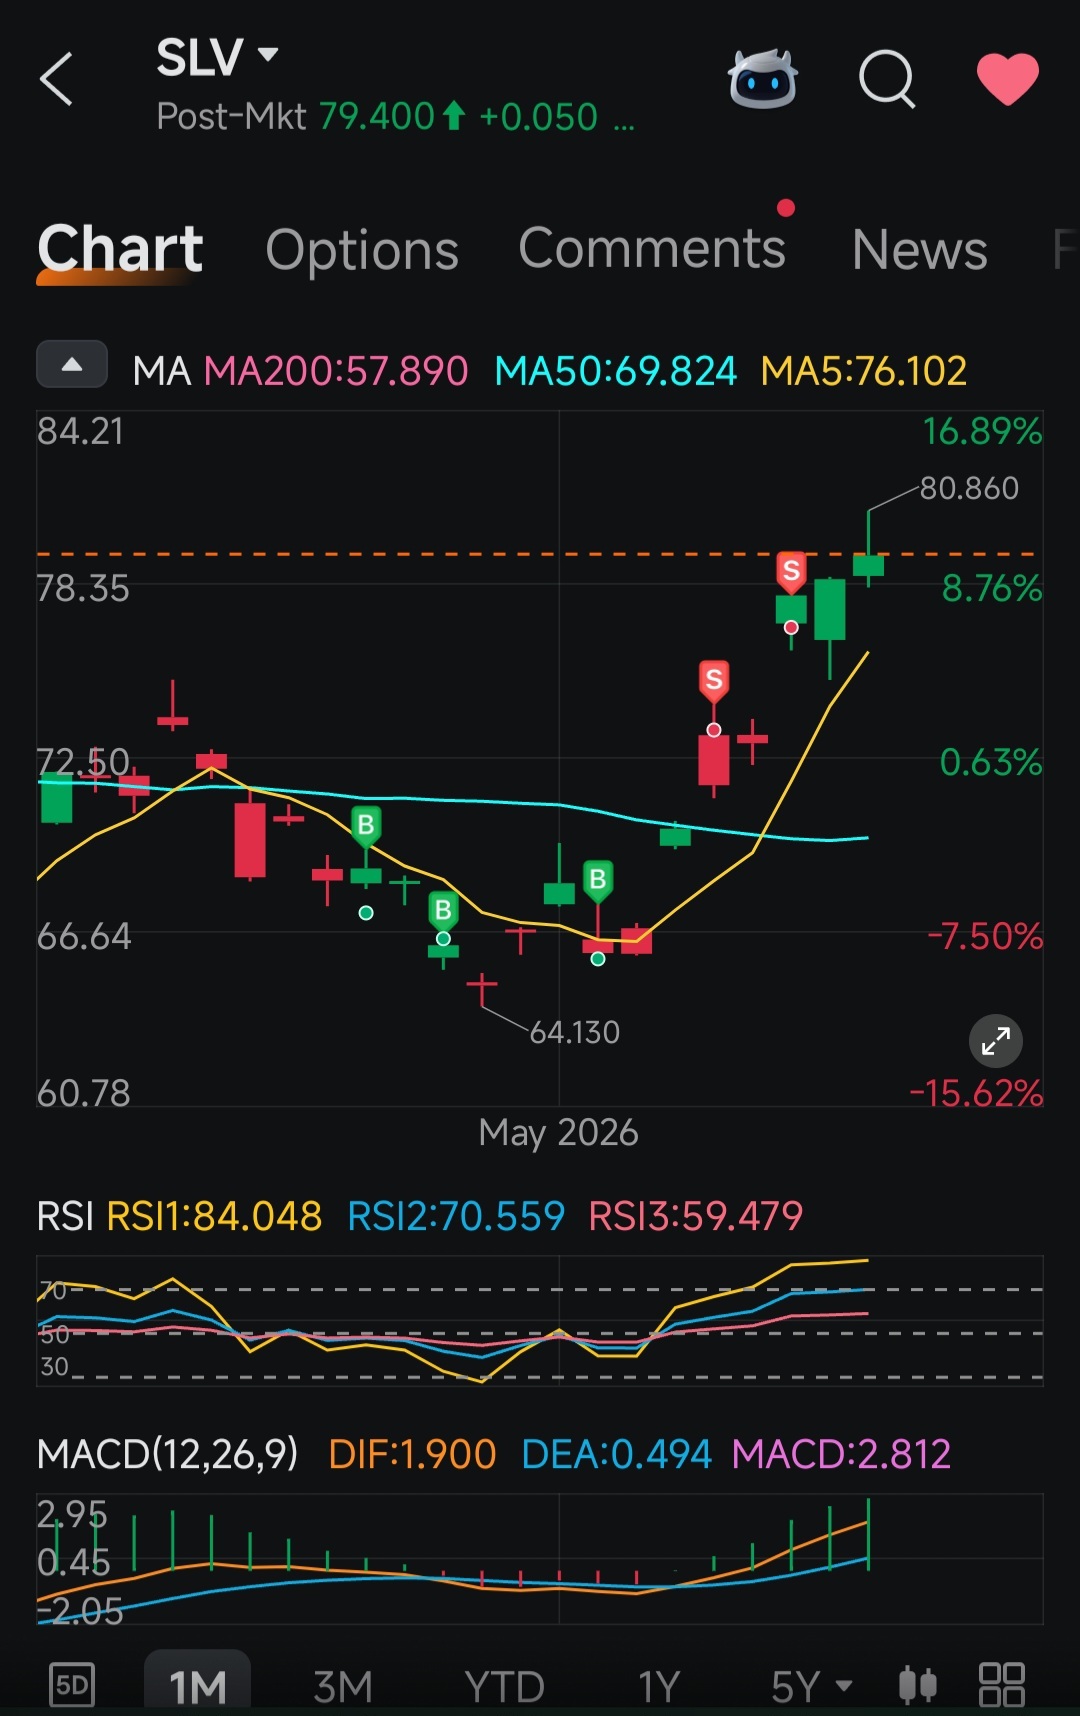1080x1716 pixels.
Task: Tap the DEA:0.494 value
Action: (x=616, y=1454)
